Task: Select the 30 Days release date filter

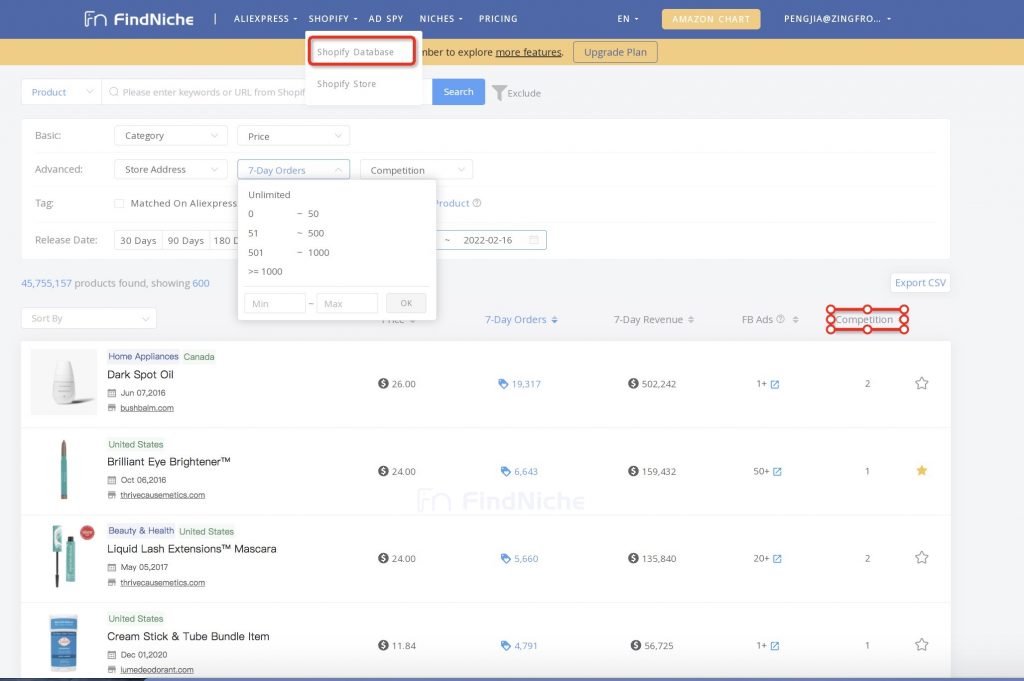Action: tap(138, 240)
